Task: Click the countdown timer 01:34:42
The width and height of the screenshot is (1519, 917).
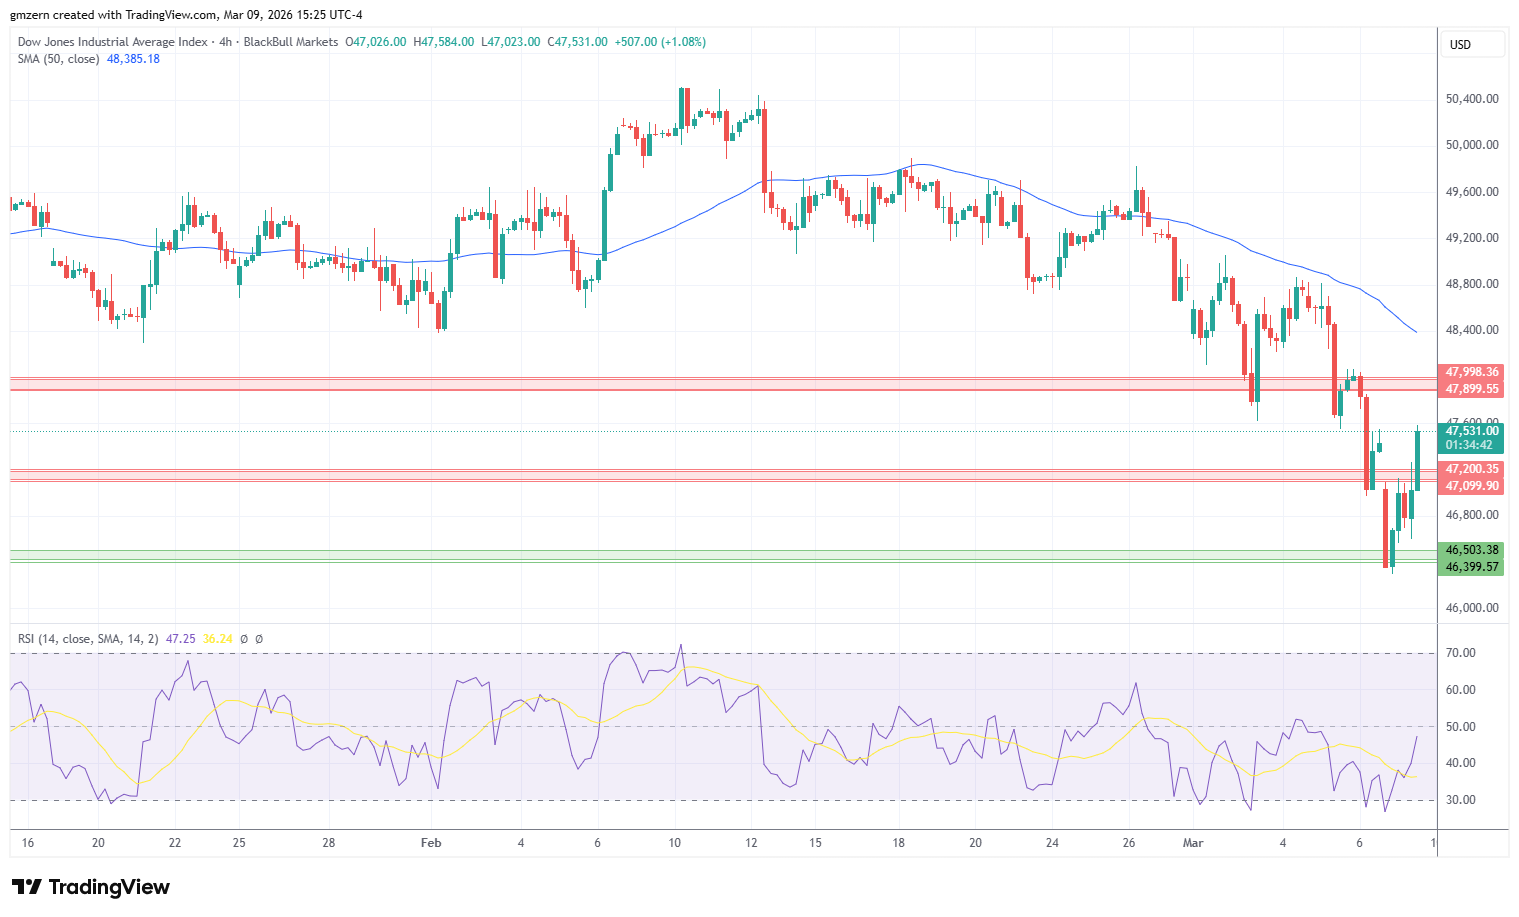Action: (x=1471, y=445)
